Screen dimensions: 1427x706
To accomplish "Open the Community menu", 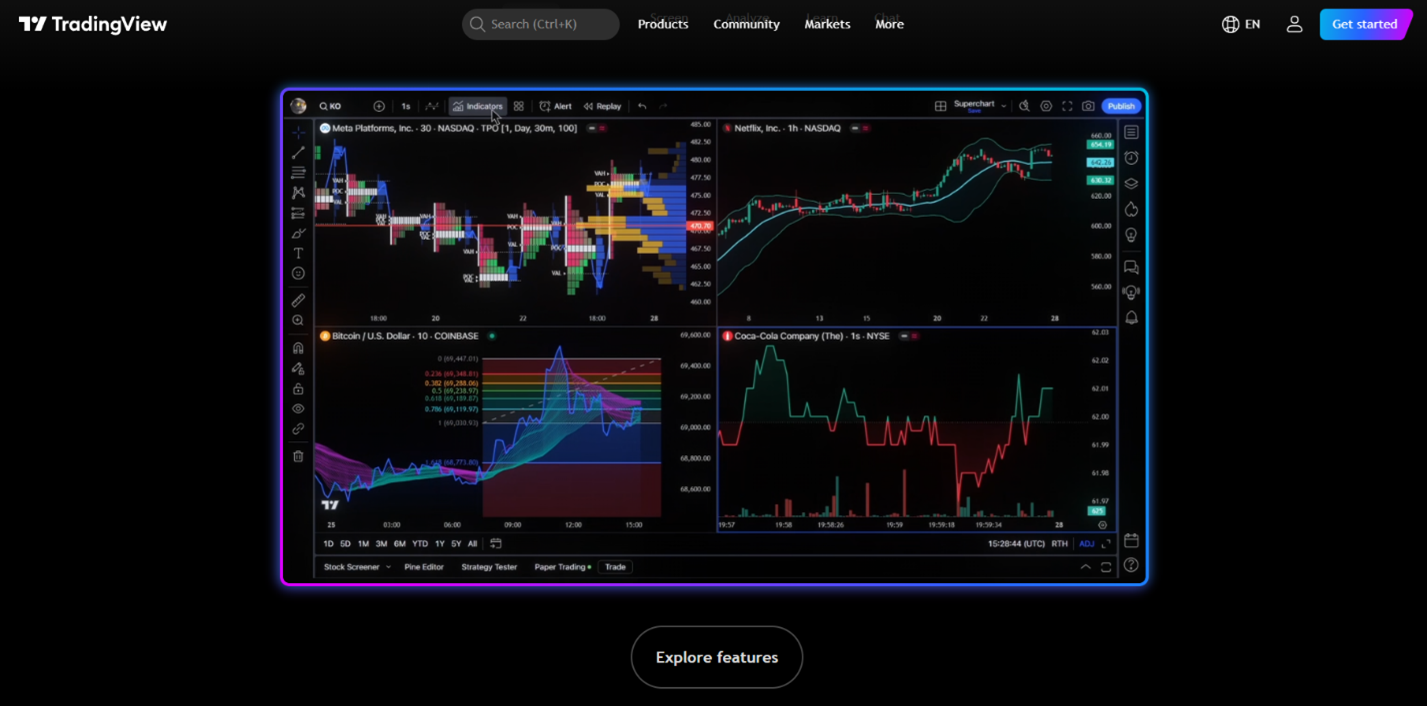I will (746, 24).
